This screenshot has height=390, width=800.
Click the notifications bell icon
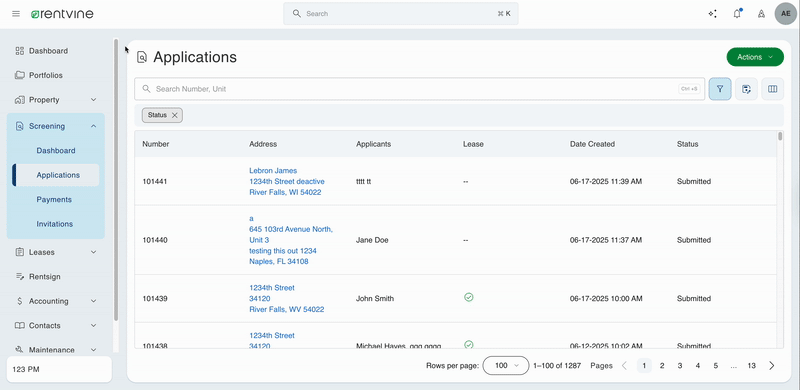pyautogui.click(x=737, y=14)
